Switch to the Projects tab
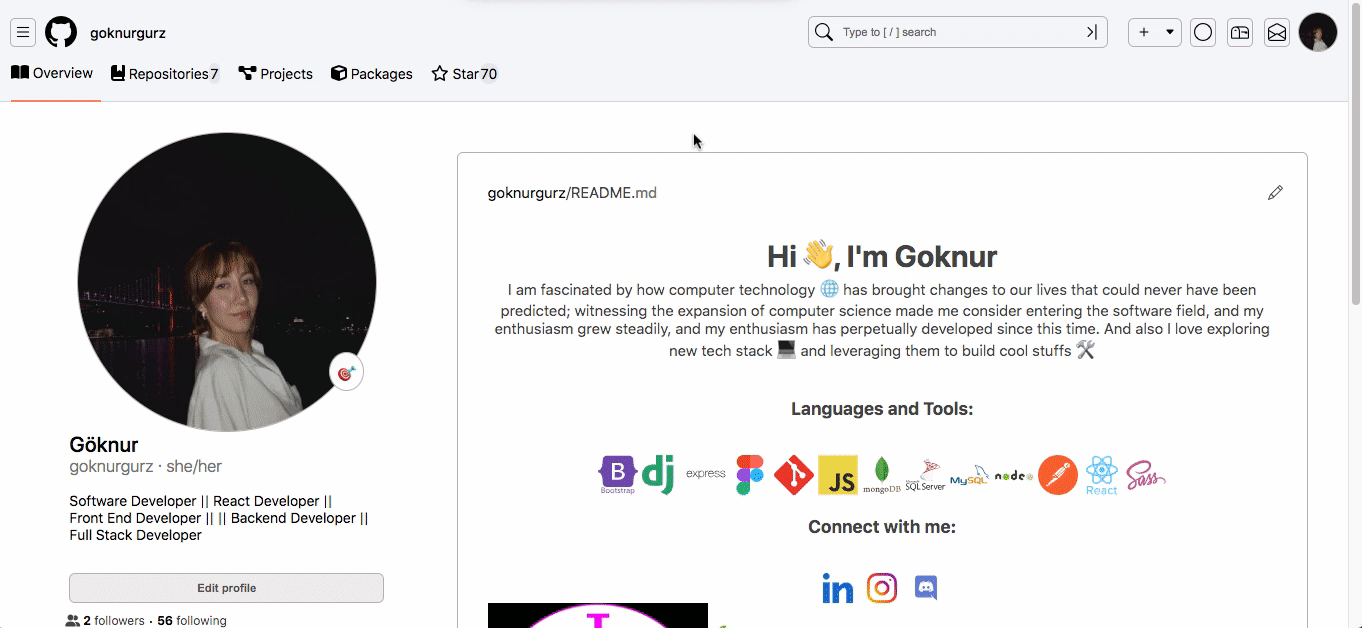Screen dimensions: 1362x628 tap(276, 74)
